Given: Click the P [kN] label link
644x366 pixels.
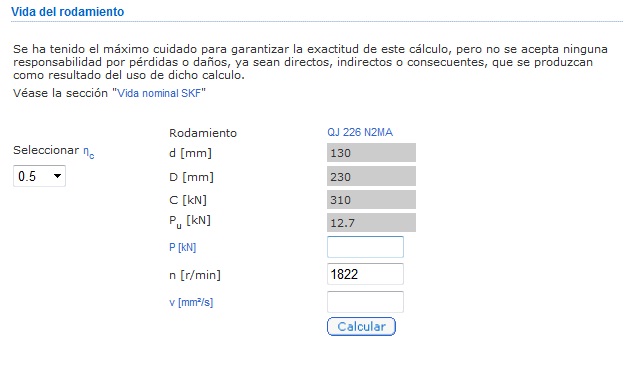Looking at the screenshot, I should 183,247.
